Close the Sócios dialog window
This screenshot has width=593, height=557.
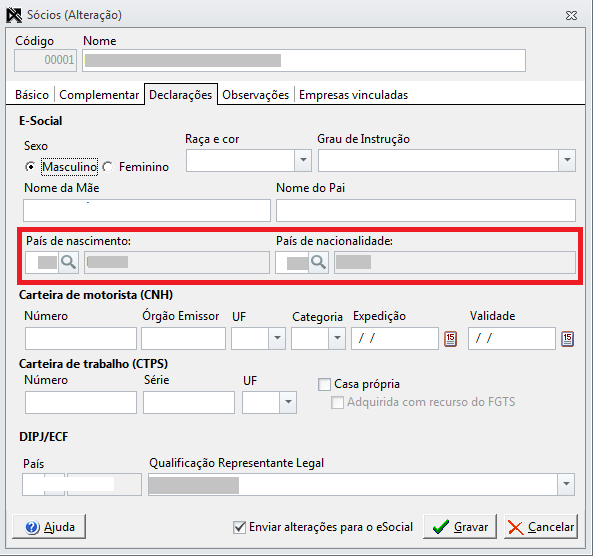pyautogui.click(x=571, y=16)
